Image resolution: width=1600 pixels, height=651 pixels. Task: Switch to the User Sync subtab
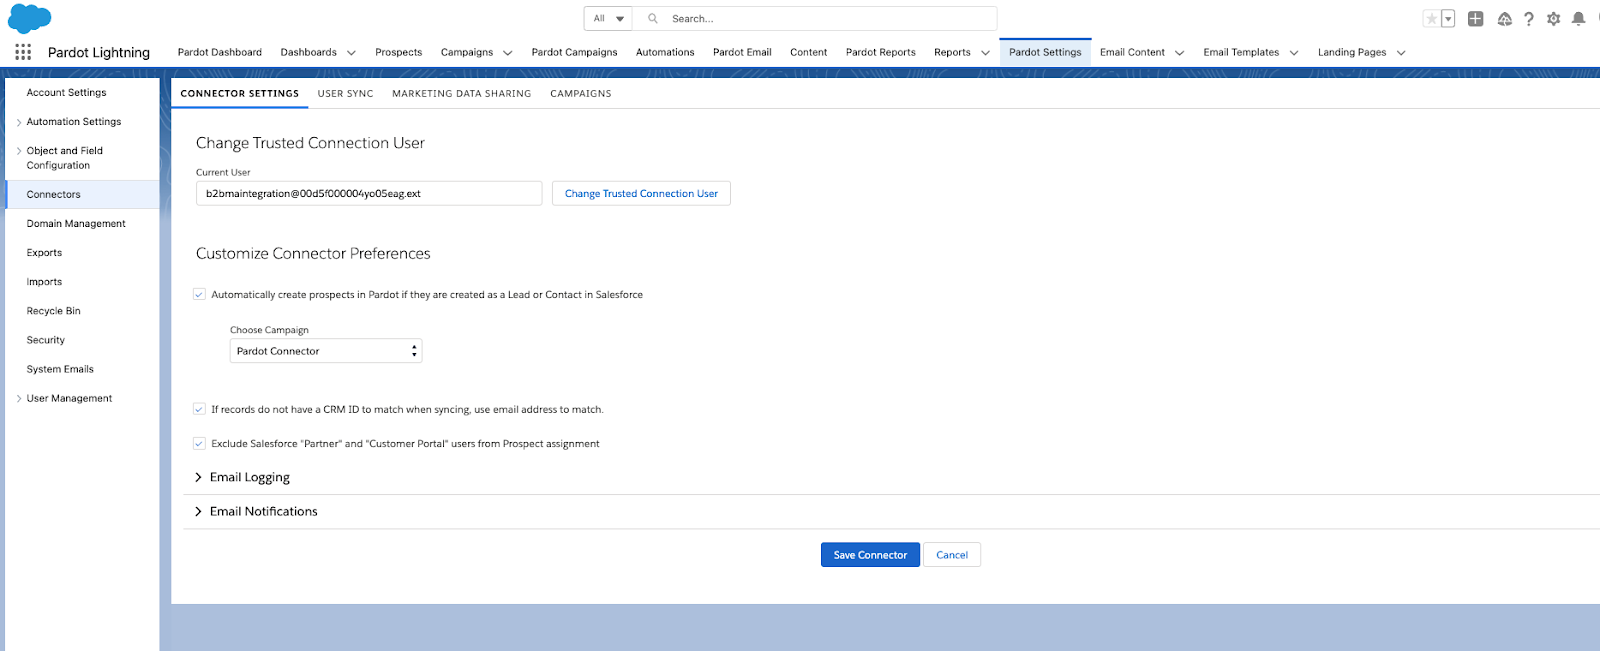pyautogui.click(x=345, y=93)
